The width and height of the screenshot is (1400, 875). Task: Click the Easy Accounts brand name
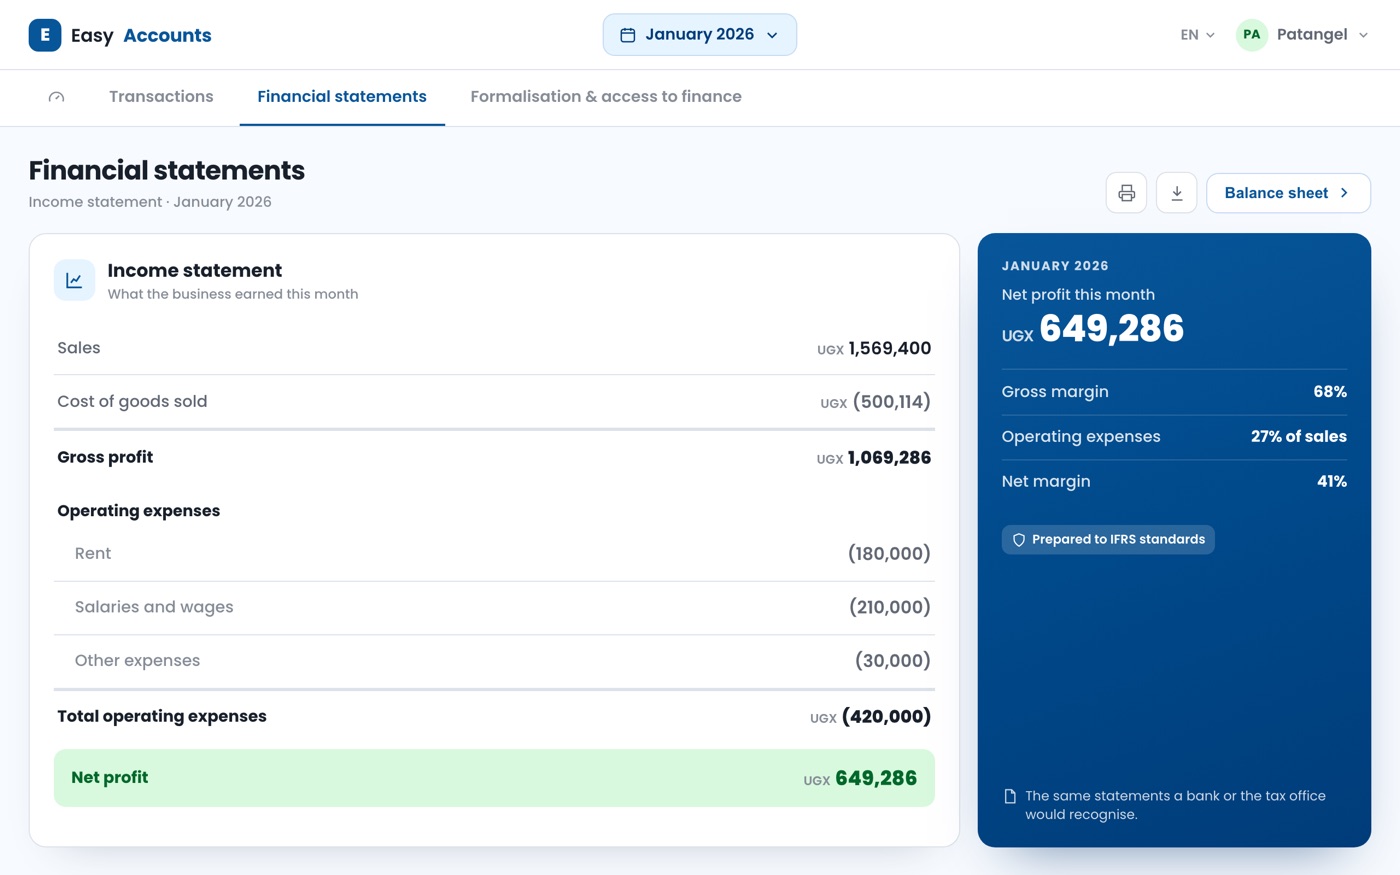(x=141, y=36)
